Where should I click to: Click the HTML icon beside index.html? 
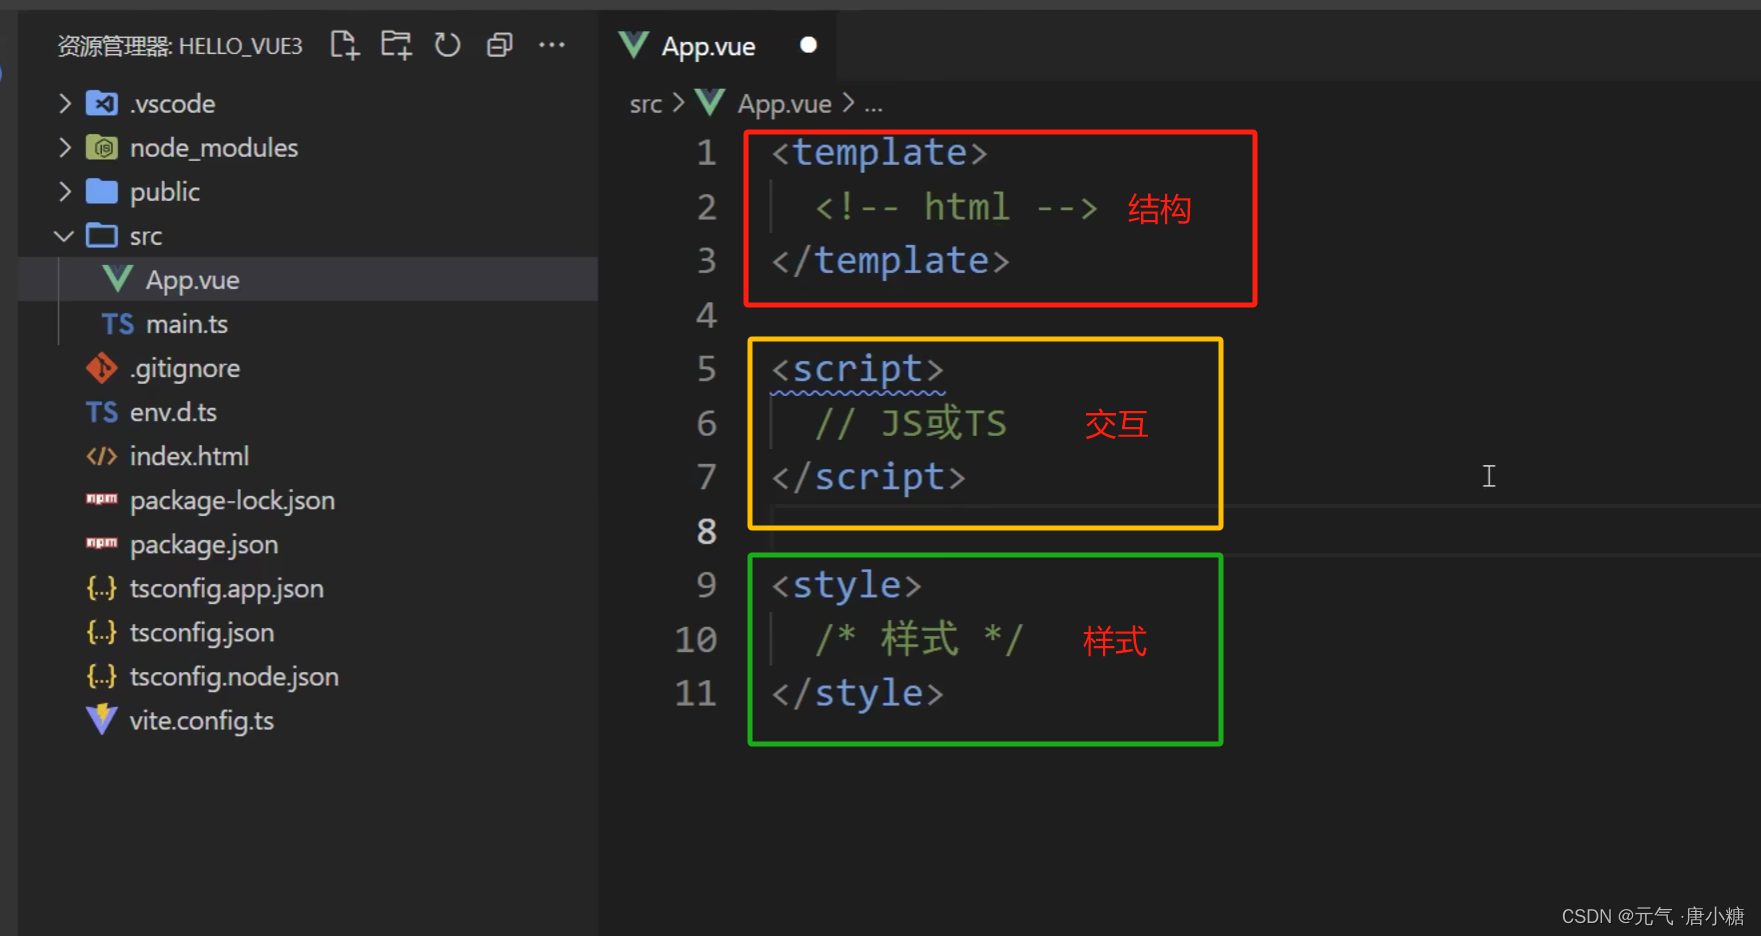click(101, 456)
